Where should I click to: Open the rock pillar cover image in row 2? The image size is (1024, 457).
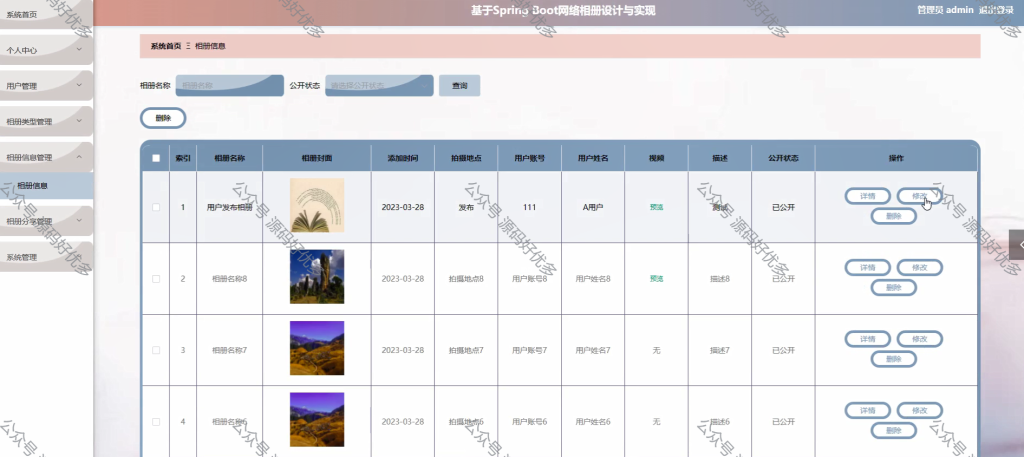click(317, 277)
